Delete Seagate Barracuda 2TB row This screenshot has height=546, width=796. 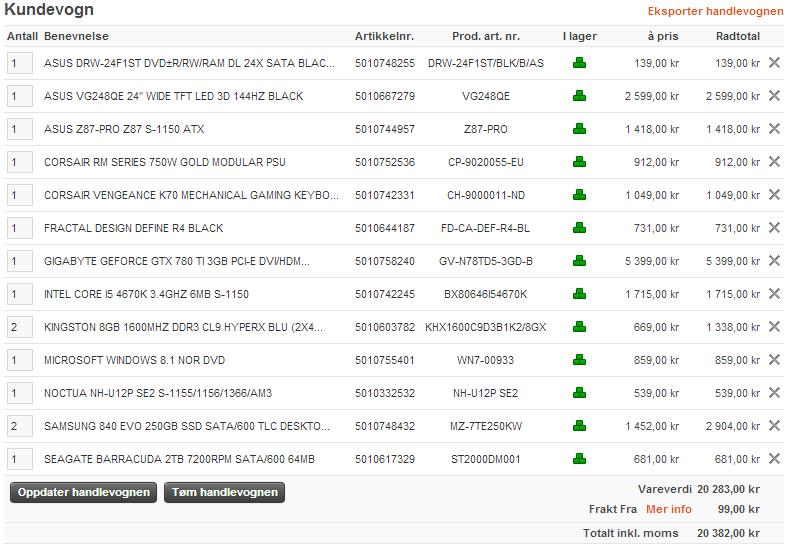(x=774, y=458)
